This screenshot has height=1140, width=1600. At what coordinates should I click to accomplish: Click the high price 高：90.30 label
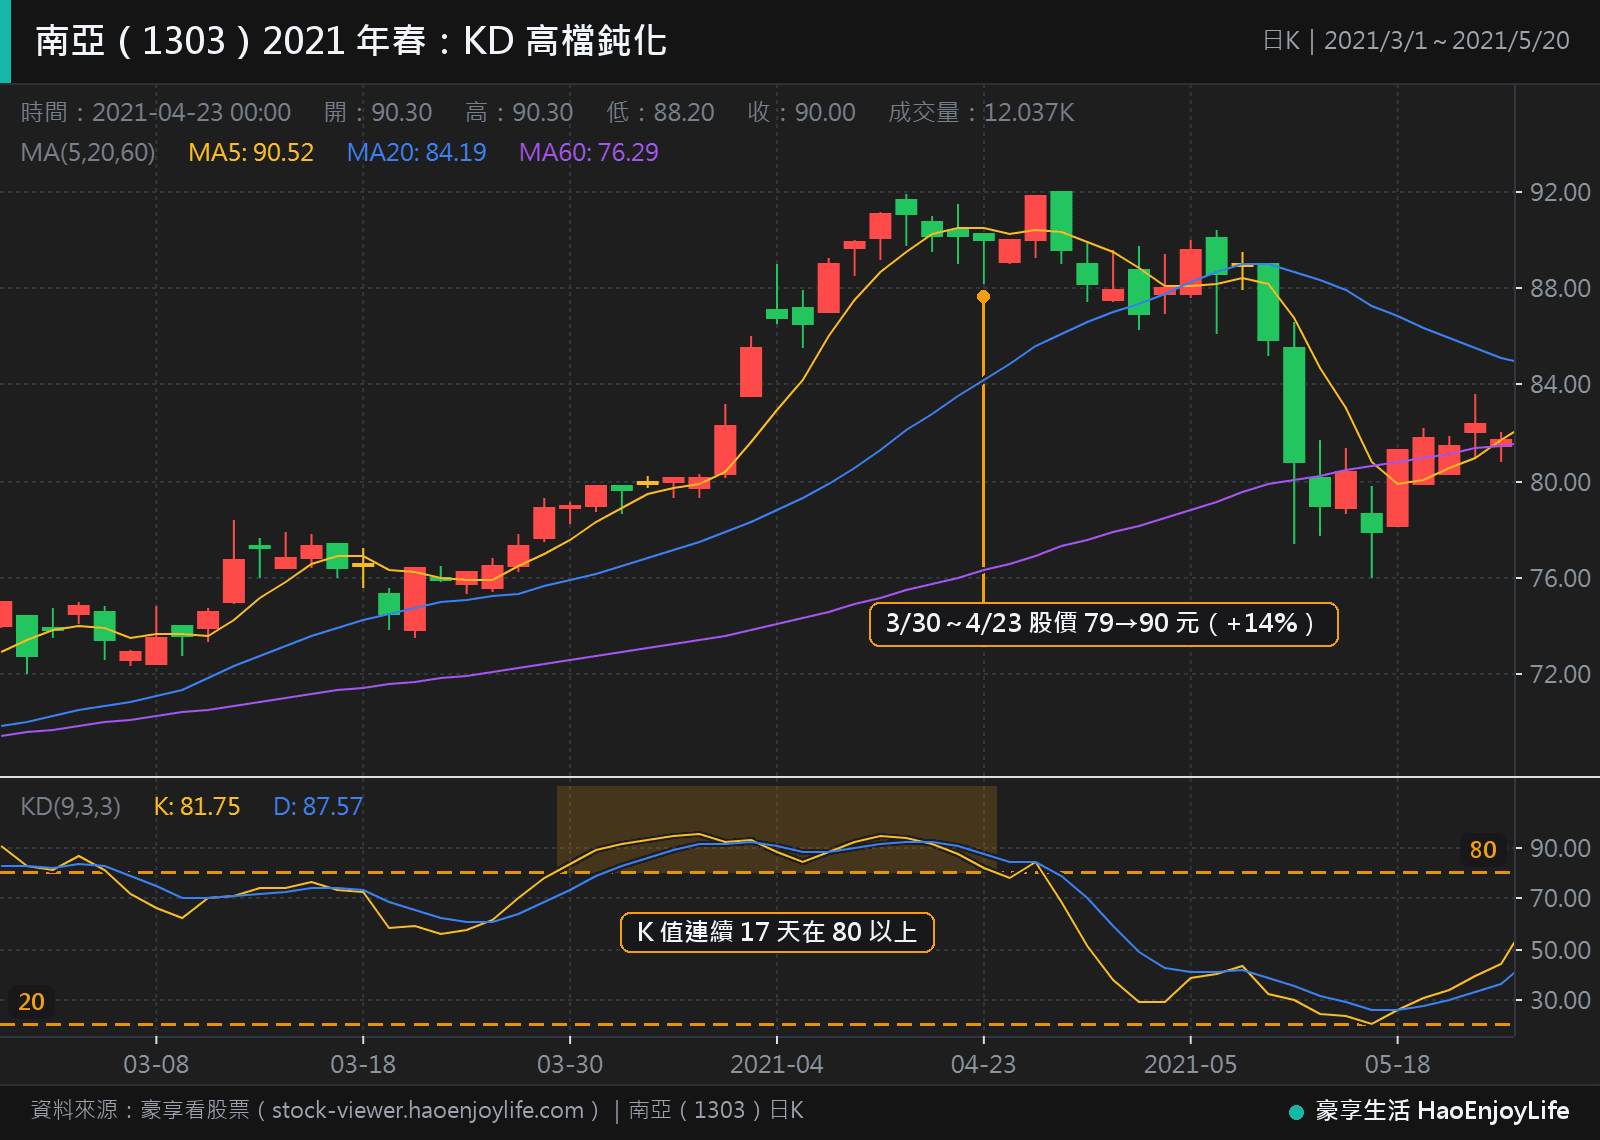pyautogui.click(x=519, y=112)
